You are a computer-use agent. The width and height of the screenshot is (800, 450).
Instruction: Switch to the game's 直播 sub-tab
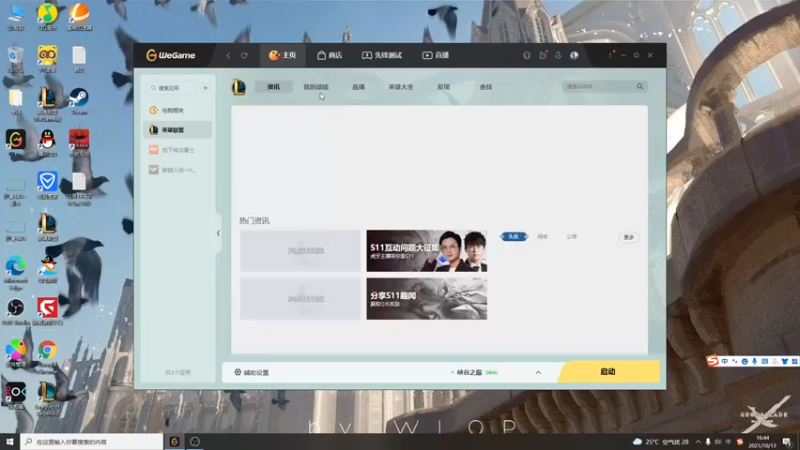(358, 87)
